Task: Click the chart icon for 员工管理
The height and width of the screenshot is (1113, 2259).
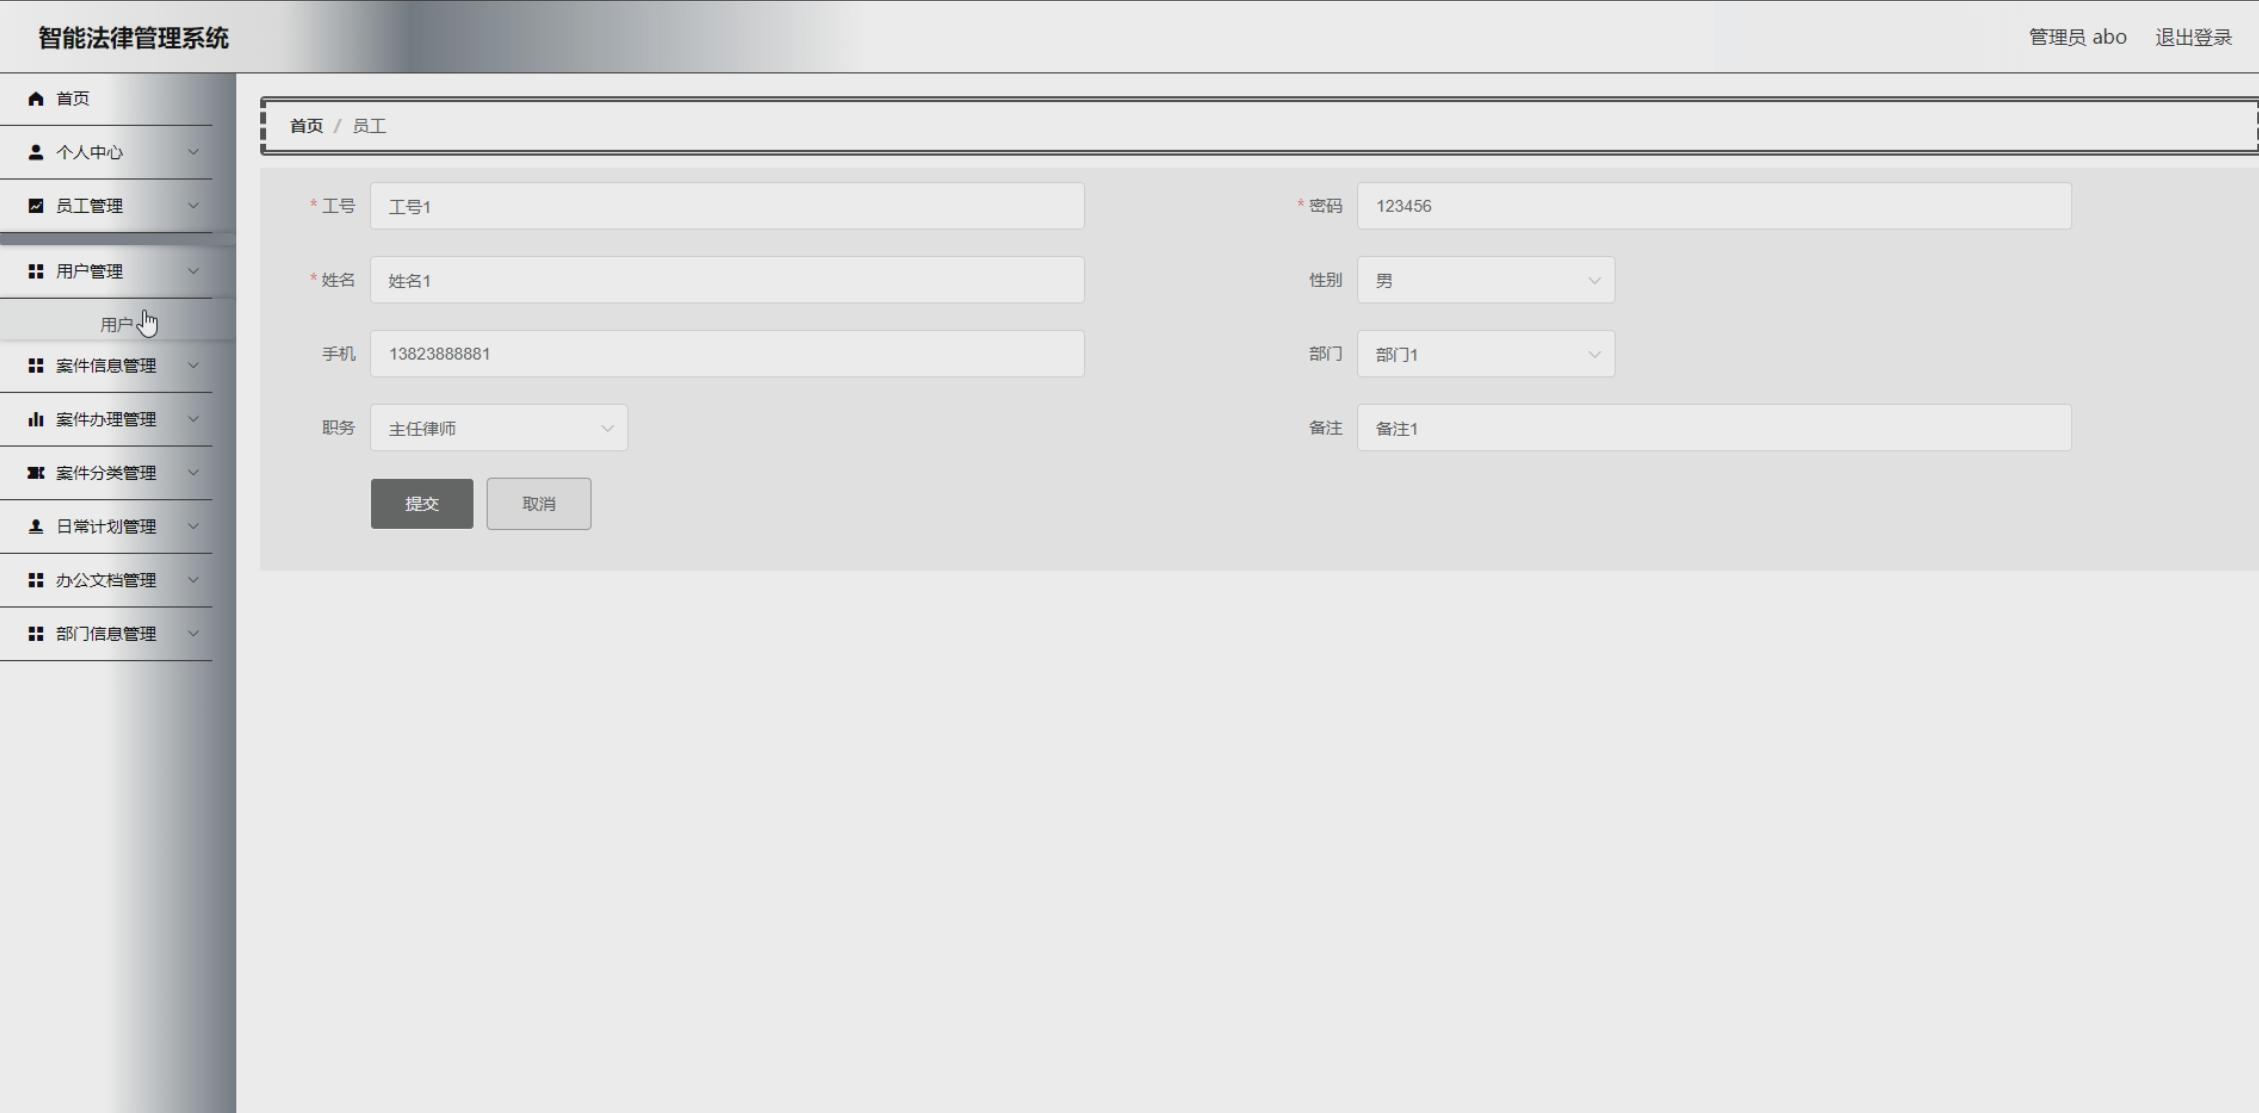Action: pyautogui.click(x=36, y=206)
